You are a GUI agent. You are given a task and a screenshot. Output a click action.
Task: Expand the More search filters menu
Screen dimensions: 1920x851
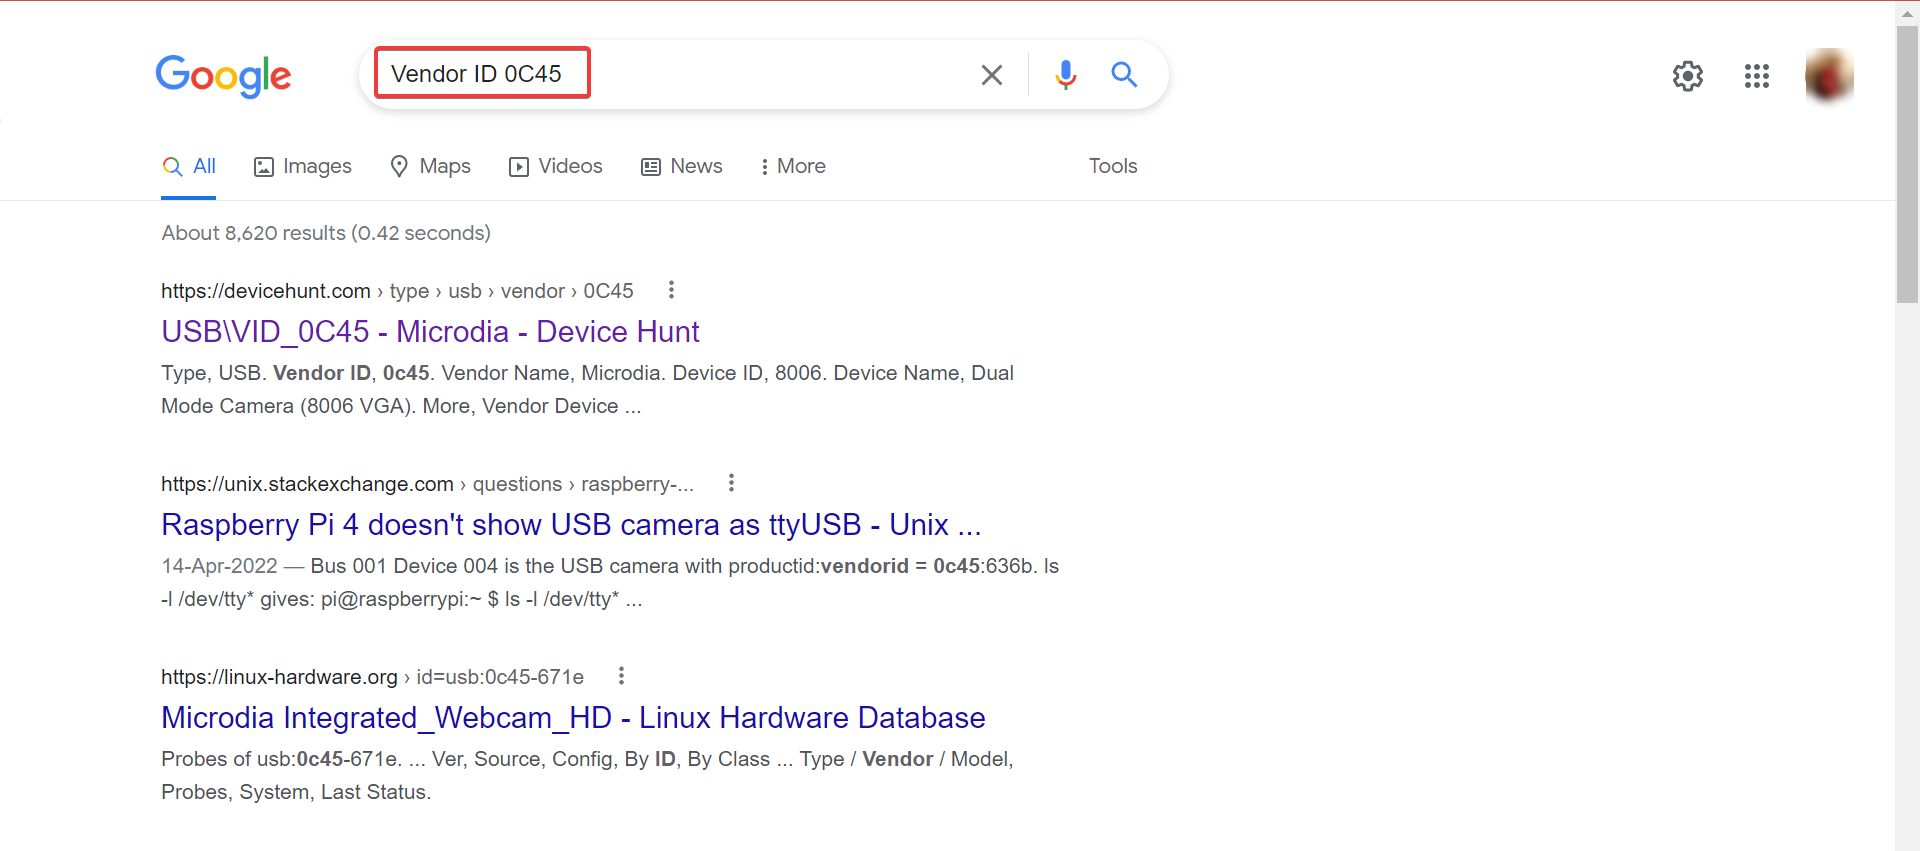pyautogui.click(x=792, y=166)
